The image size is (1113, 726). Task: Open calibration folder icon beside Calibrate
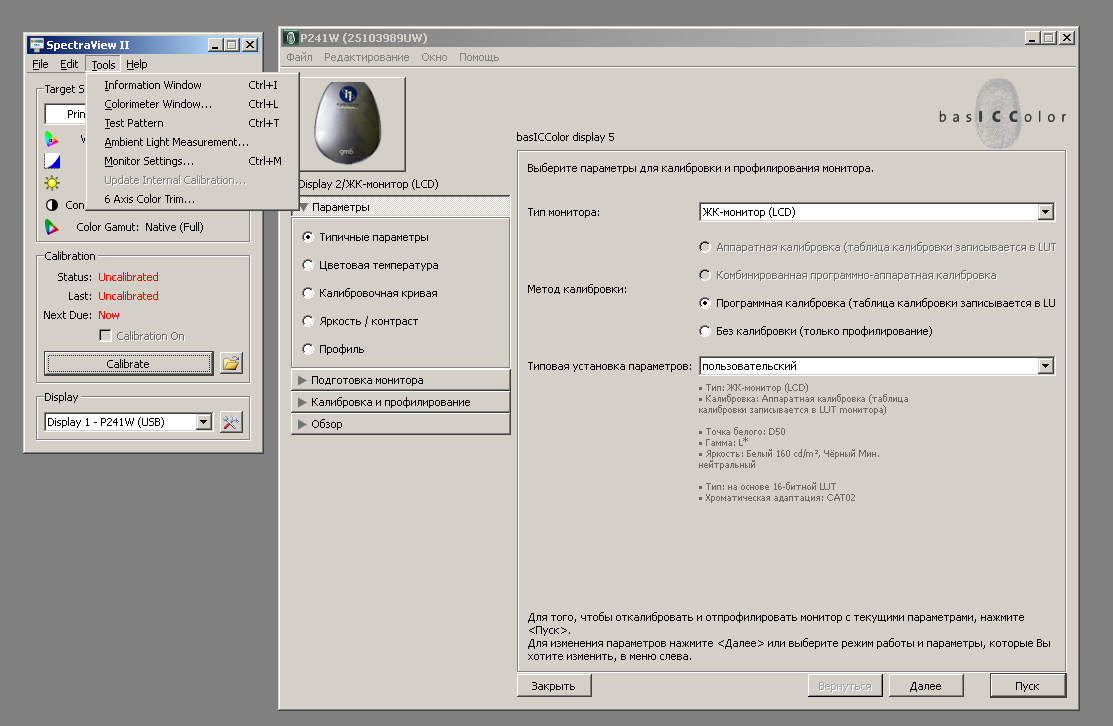tap(231, 363)
